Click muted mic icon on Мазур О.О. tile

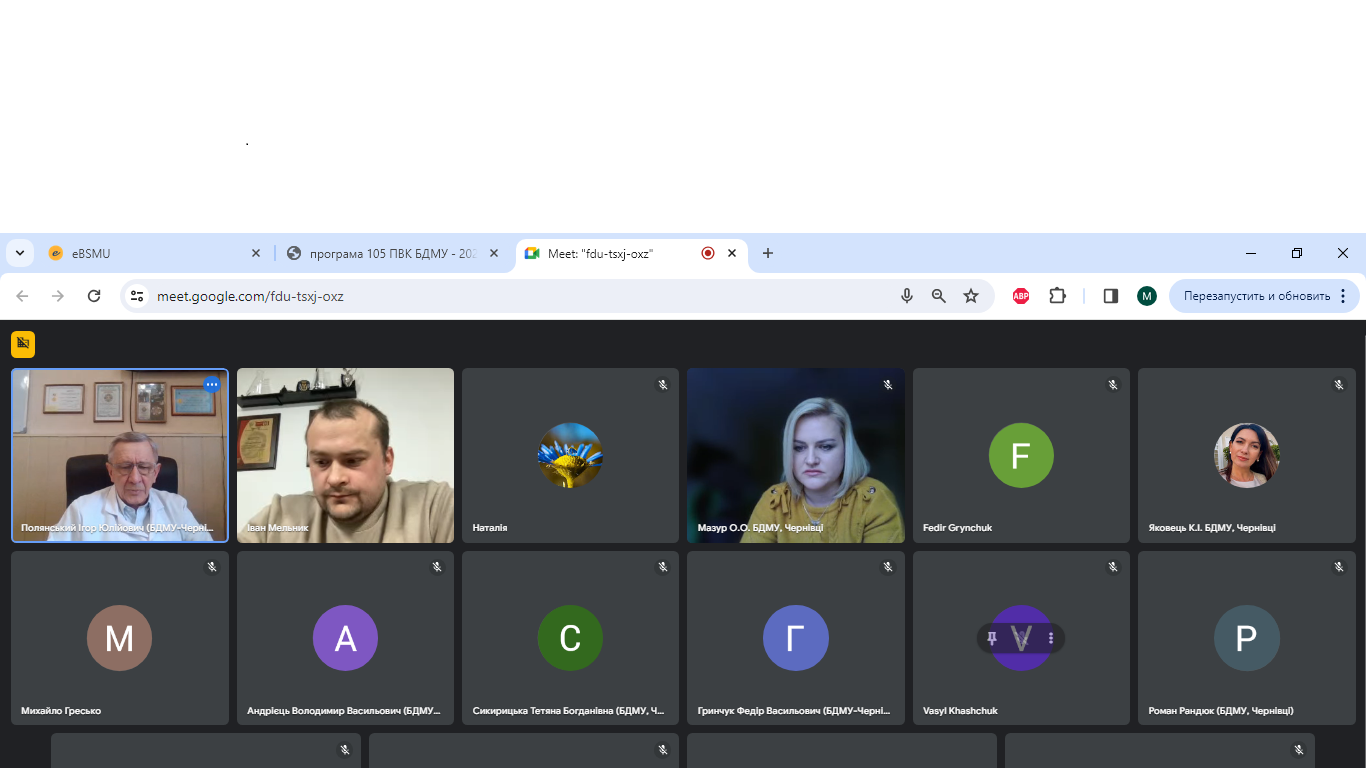click(x=888, y=384)
